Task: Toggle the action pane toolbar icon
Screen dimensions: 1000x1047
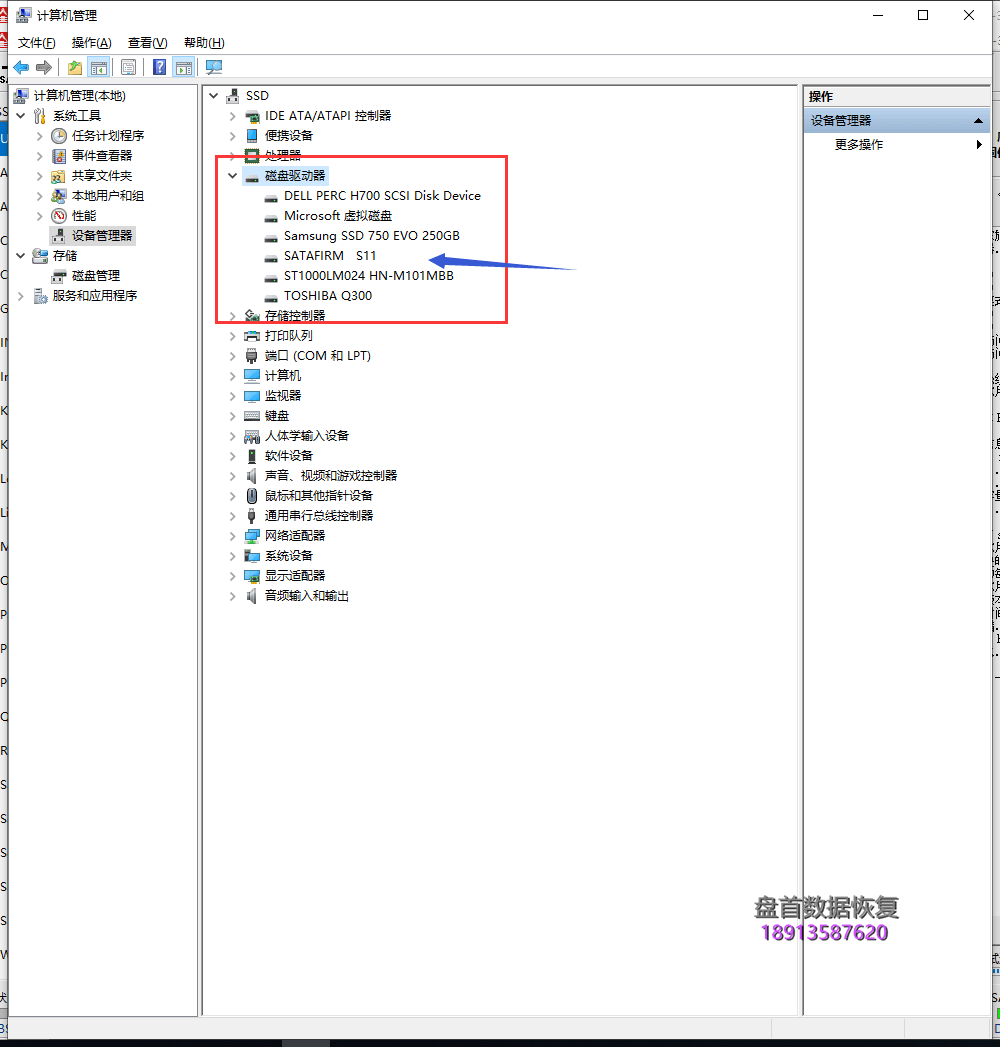Action: 184,67
